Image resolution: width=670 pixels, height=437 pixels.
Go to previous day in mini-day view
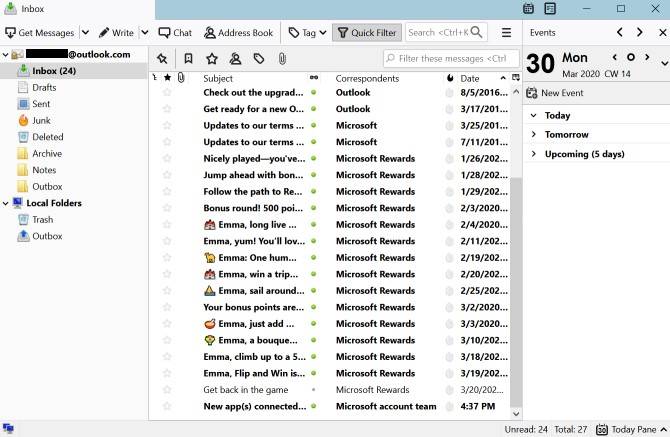click(x=614, y=57)
